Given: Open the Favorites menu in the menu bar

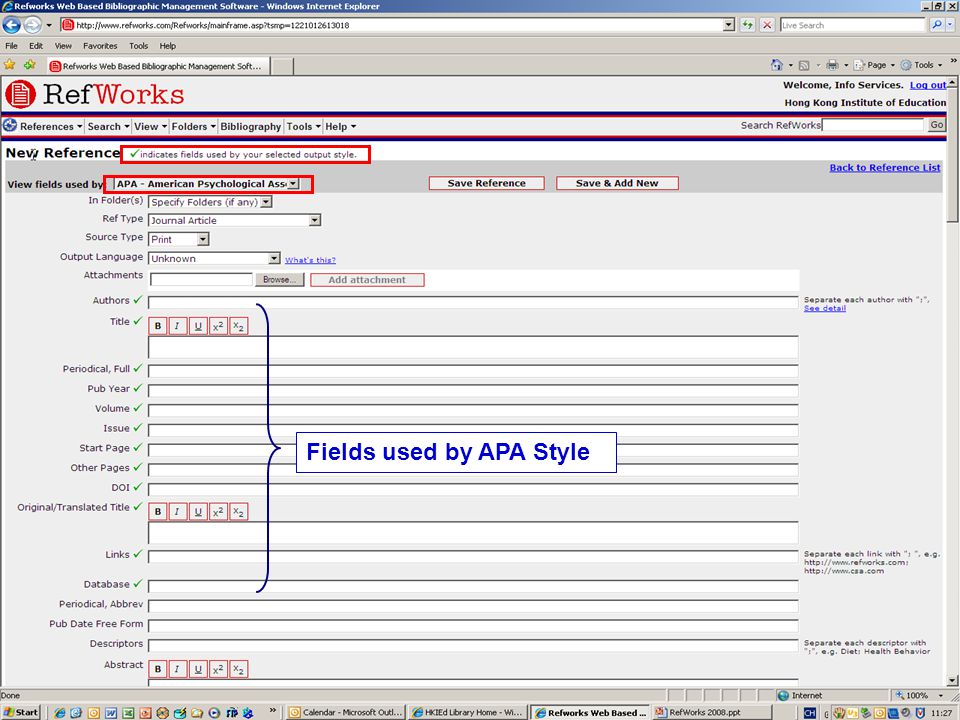Looking at the screenshot, I should tap(100, 46).
